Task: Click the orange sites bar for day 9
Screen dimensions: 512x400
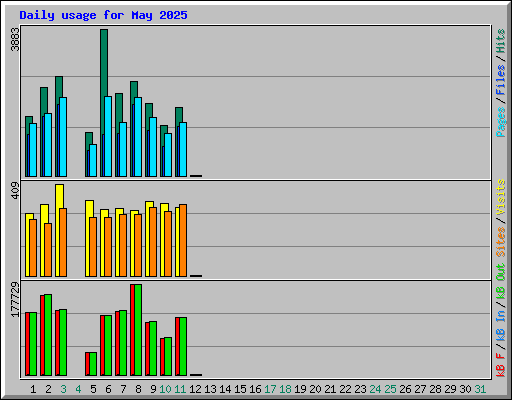Action: coord(153,242)
